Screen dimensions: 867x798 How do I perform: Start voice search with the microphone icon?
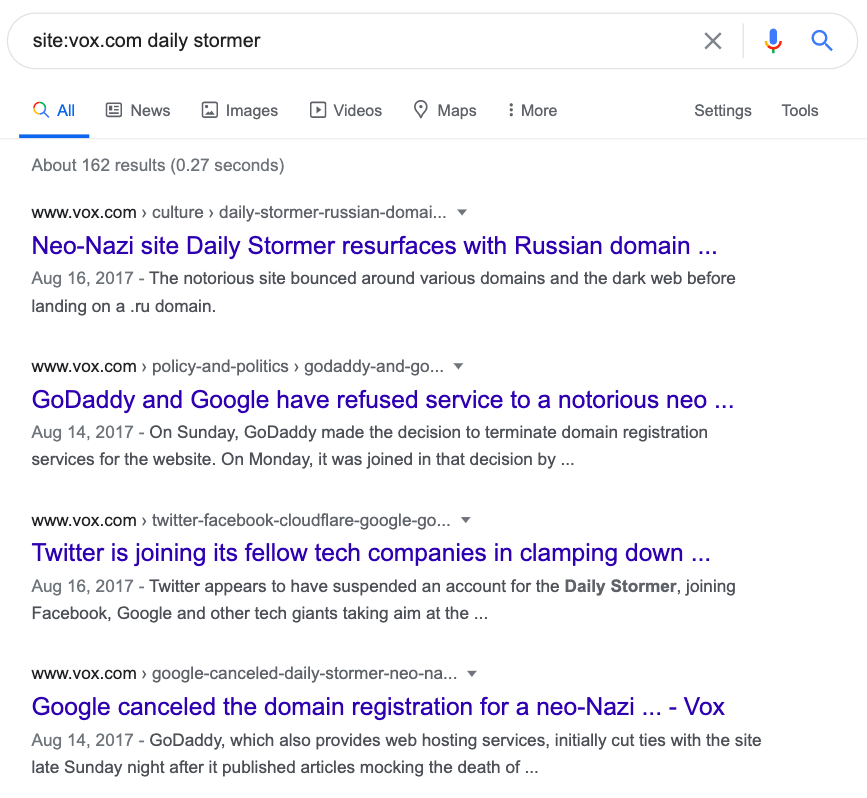point(772,41)
